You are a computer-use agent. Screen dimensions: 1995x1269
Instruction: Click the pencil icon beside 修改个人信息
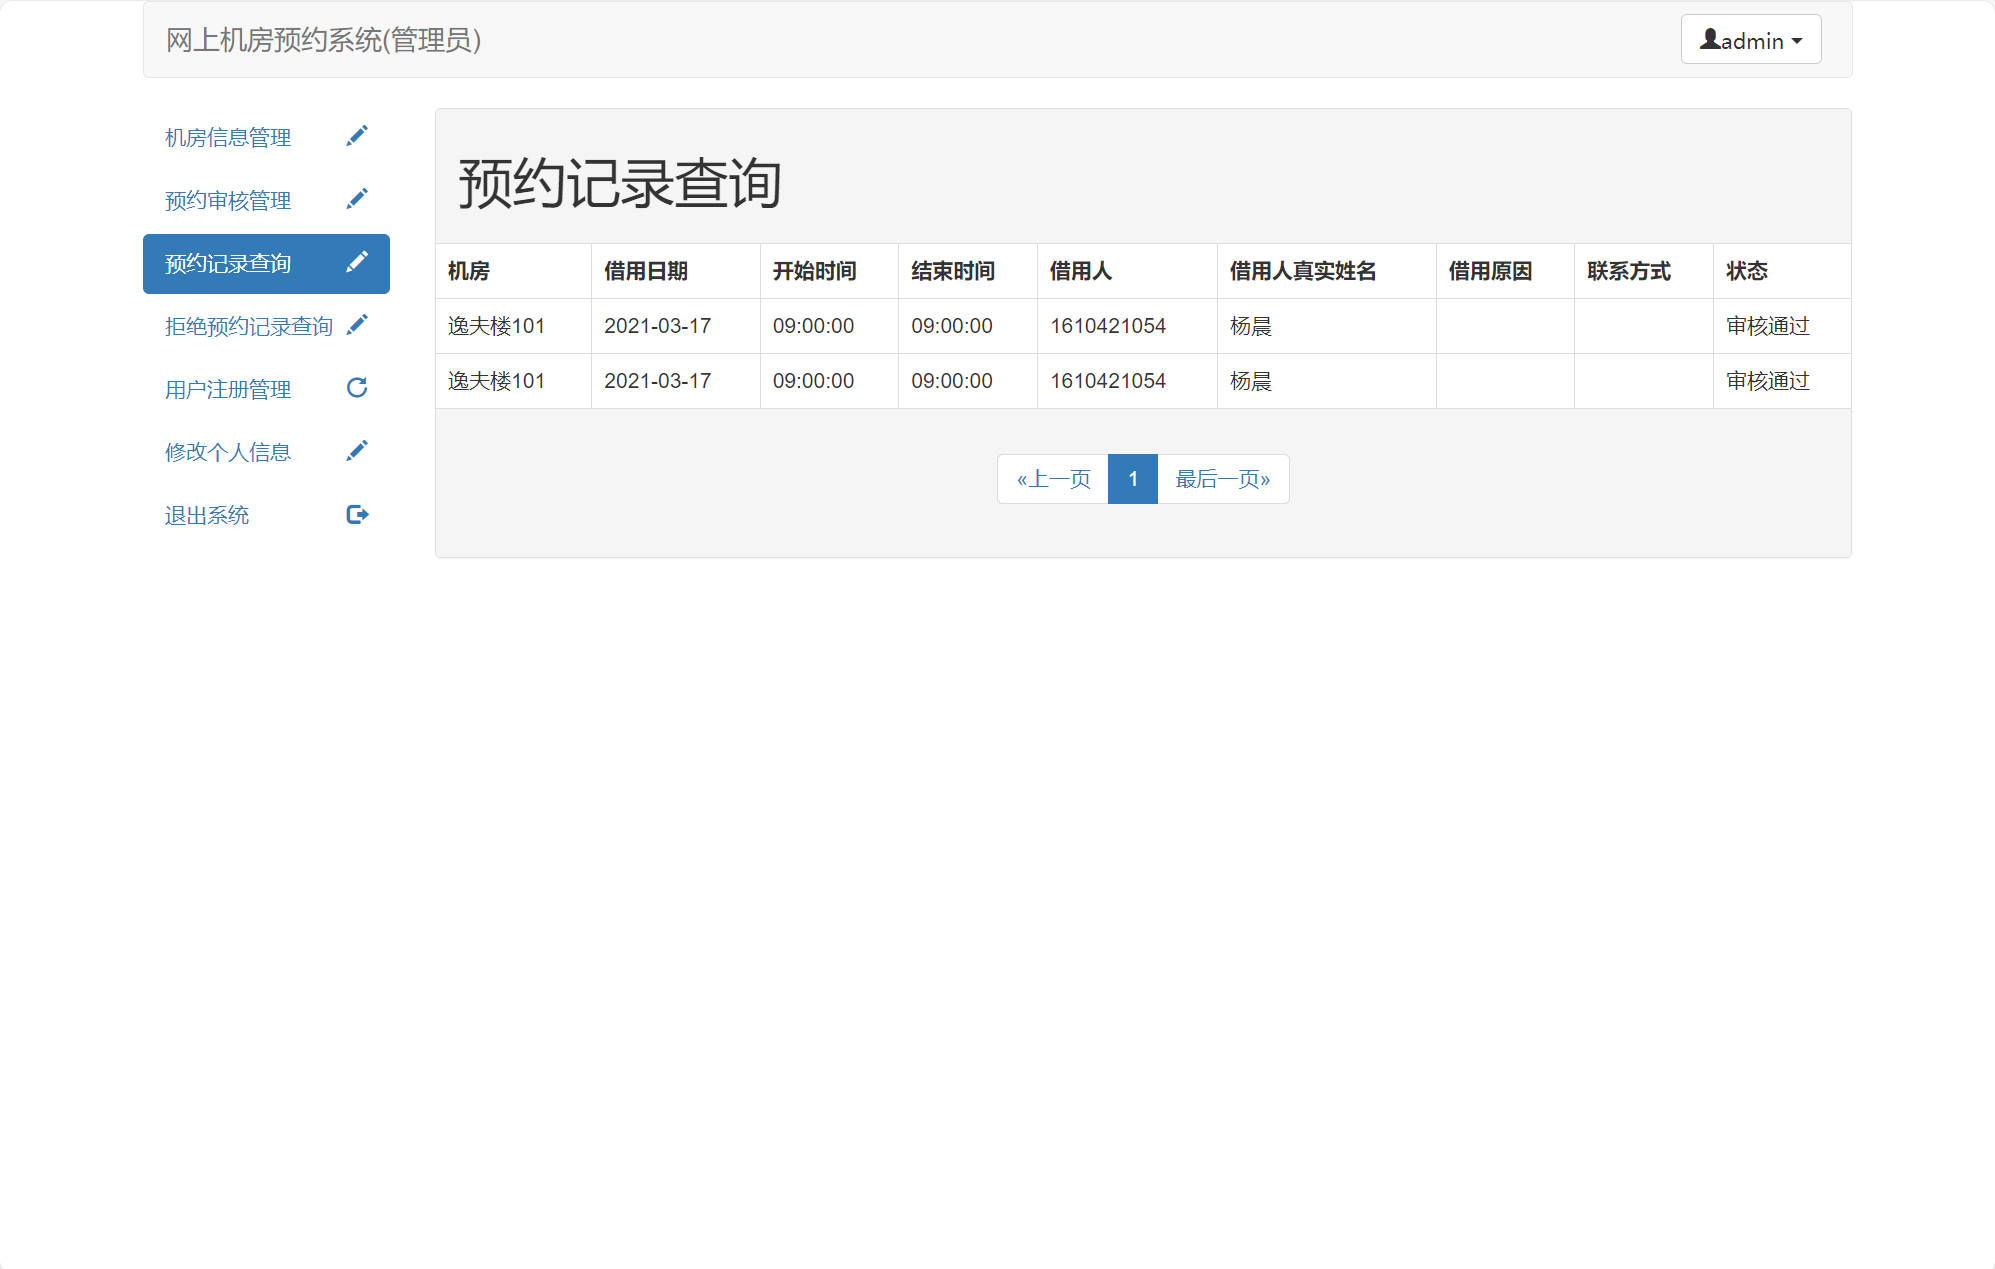click(358, 450)
